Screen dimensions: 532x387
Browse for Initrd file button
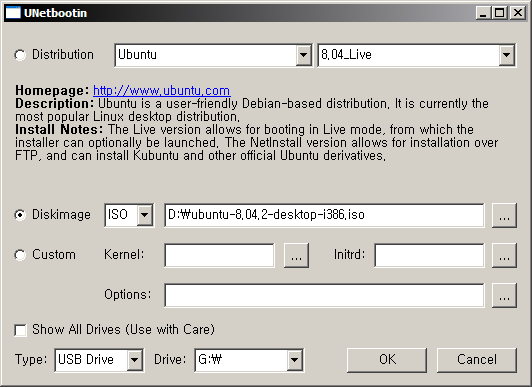point(504,255)
